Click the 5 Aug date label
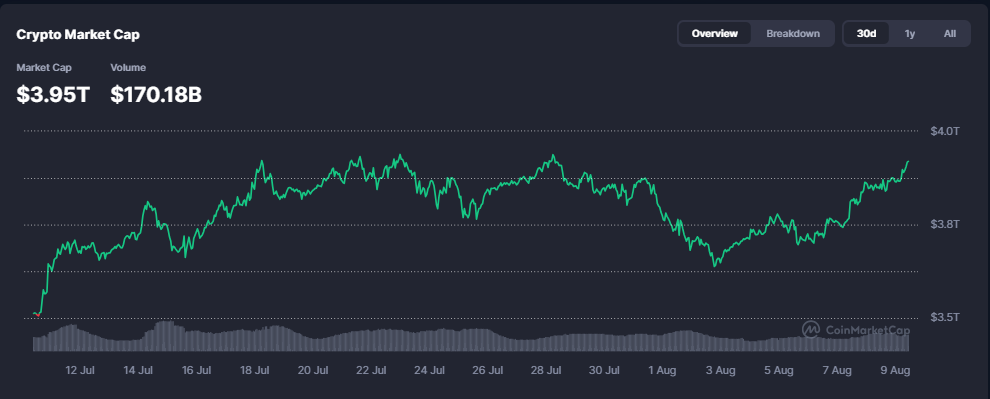Image resolution: width=990 pixels, height=399 pixels. pyautogui.click(x=778, y=371)
